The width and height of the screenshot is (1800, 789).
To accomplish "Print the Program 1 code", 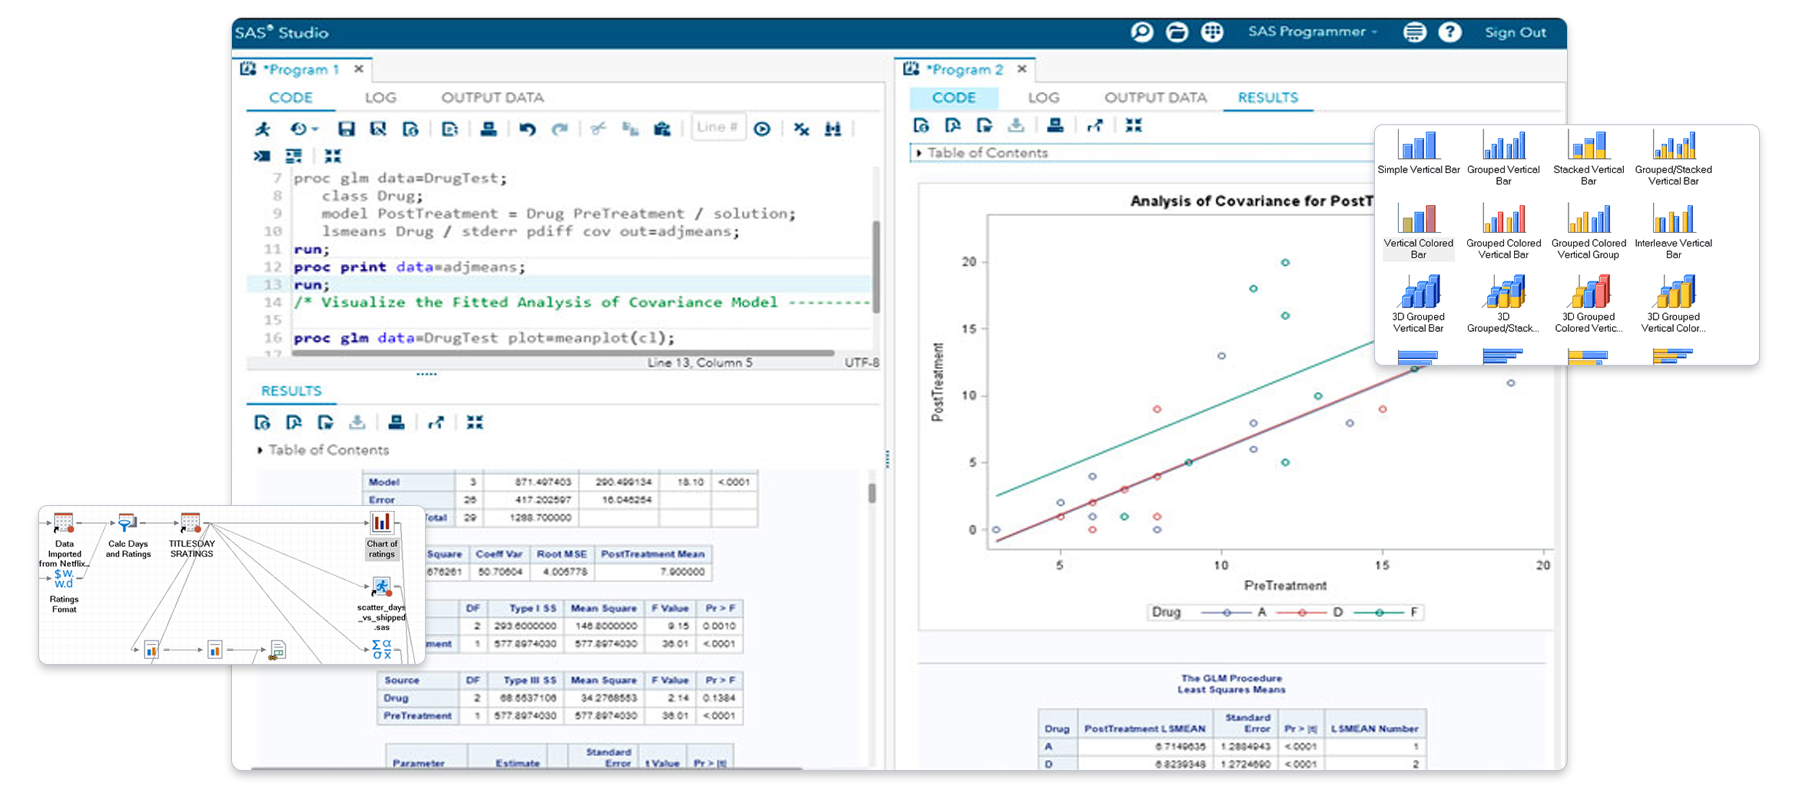I will (x=488, y=129).
